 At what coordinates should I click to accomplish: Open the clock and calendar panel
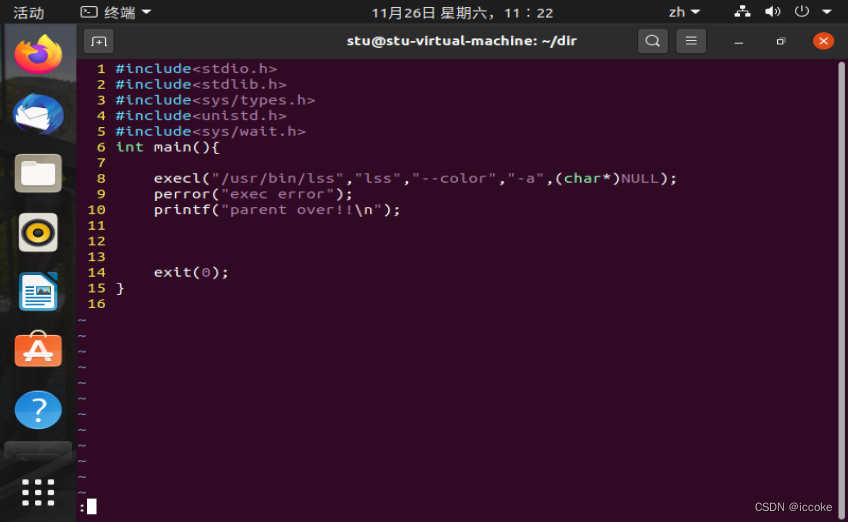click(x=462, y=12)
